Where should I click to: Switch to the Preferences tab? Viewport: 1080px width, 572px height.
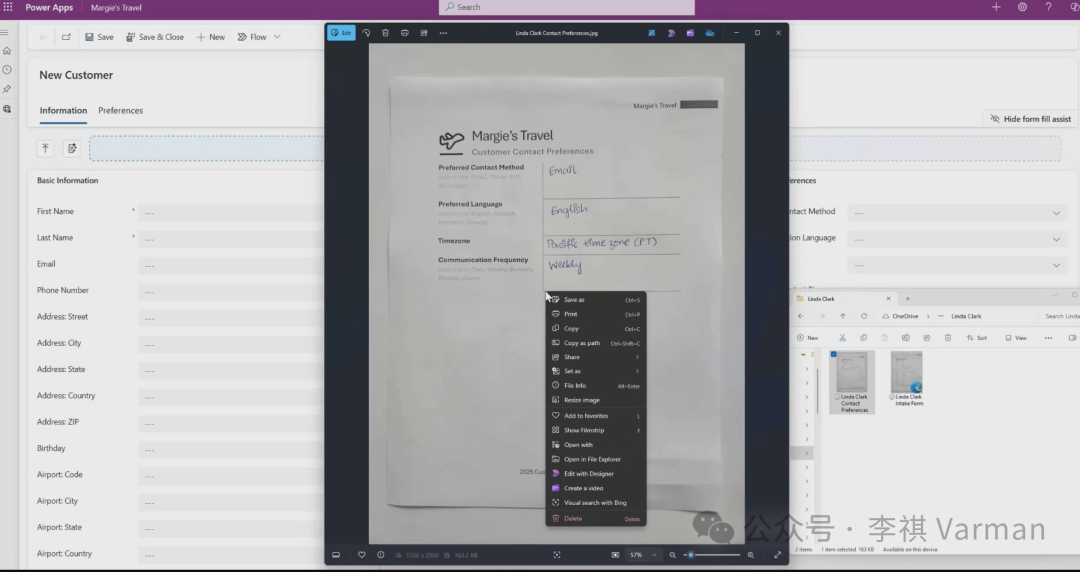point(121,110)
